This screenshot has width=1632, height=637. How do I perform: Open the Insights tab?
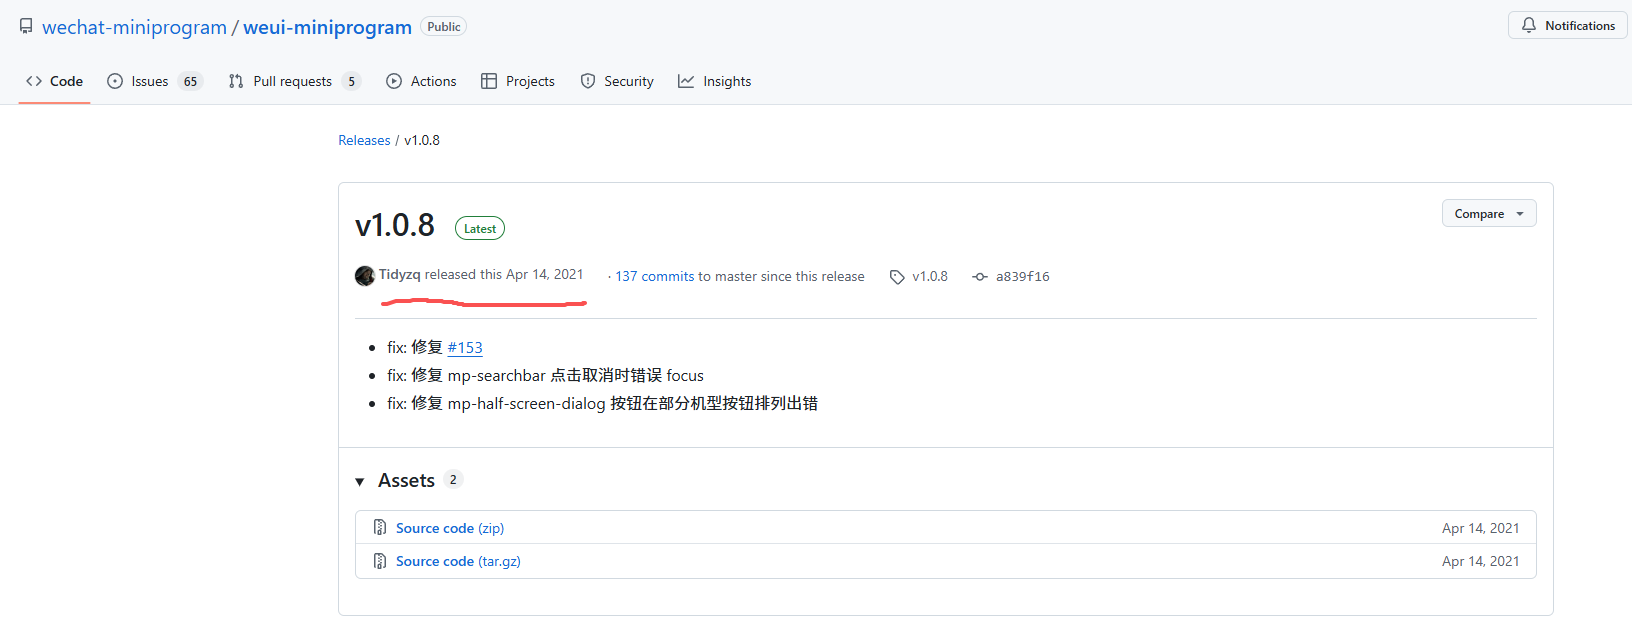click(714, 81)
